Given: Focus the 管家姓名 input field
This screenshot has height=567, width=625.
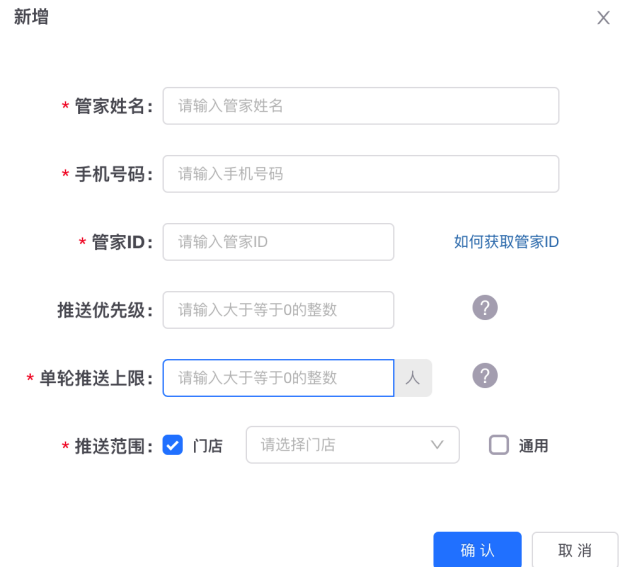Looking at the screenshot, I should (360, 106).
